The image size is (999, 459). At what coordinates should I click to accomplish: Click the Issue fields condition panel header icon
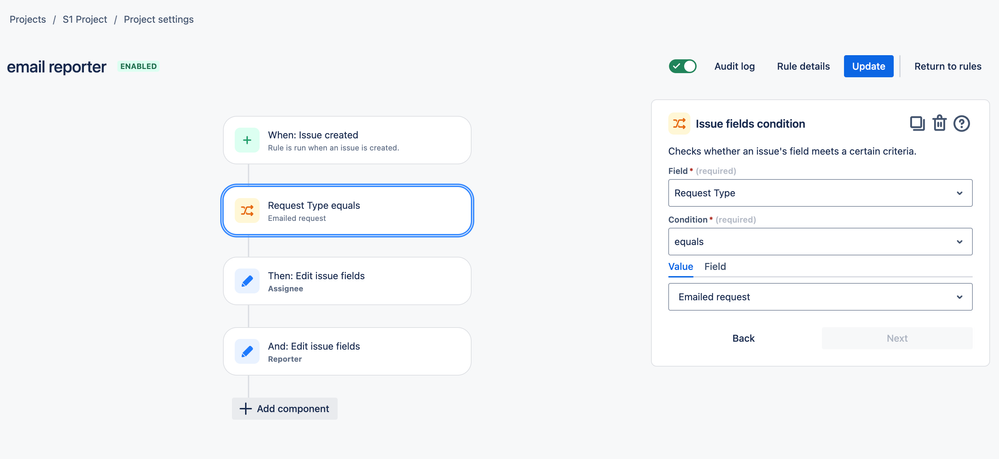[679, 123]
